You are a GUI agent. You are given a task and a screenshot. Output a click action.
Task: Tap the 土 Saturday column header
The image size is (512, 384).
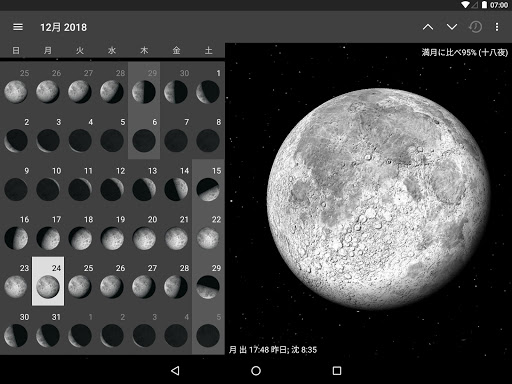tap(208, 50)
